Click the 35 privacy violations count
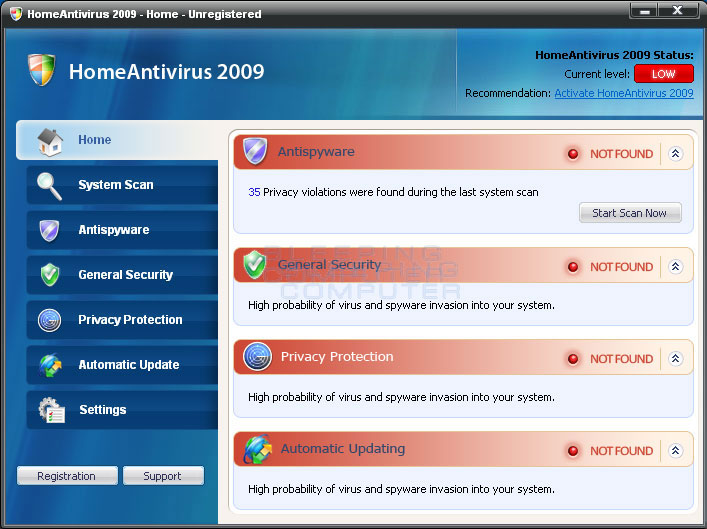The image size is (707, 529). (x=254, y=192)
